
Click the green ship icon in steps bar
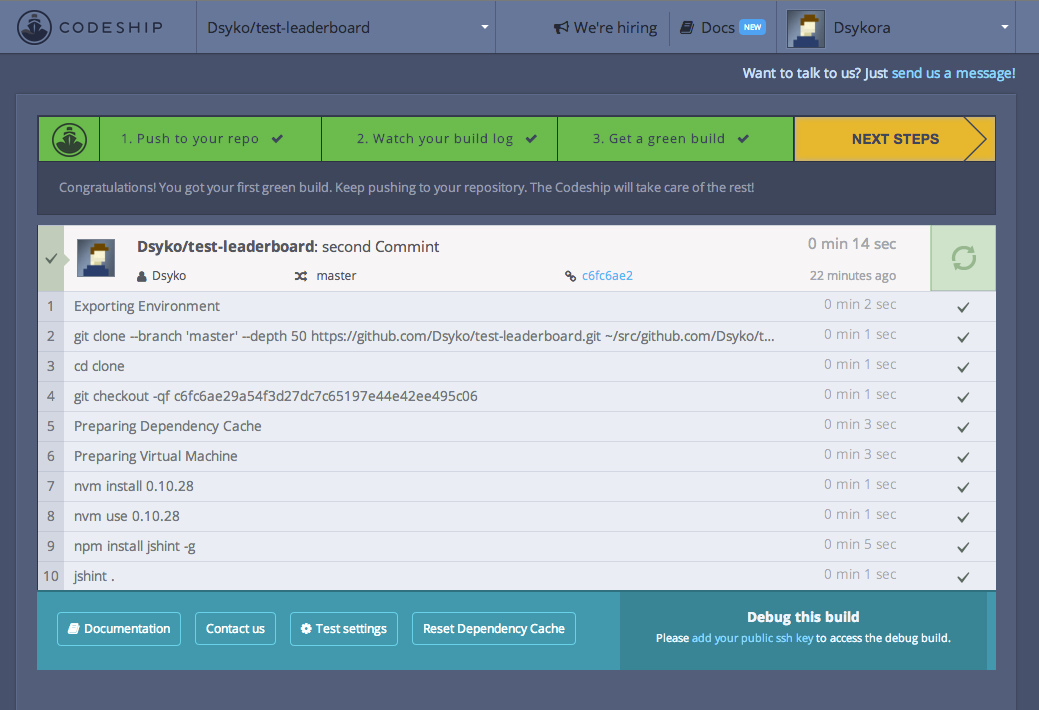pos(69,139)
